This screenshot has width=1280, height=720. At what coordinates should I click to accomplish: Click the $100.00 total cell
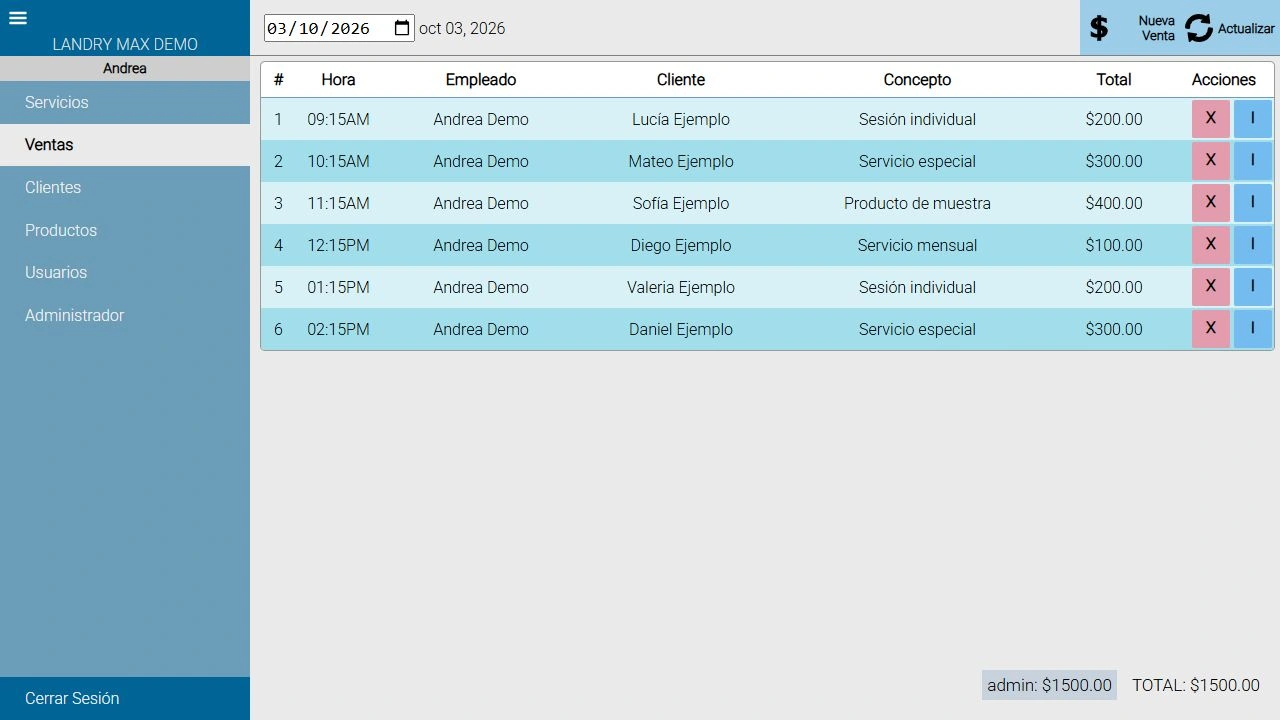[1114, 245]
